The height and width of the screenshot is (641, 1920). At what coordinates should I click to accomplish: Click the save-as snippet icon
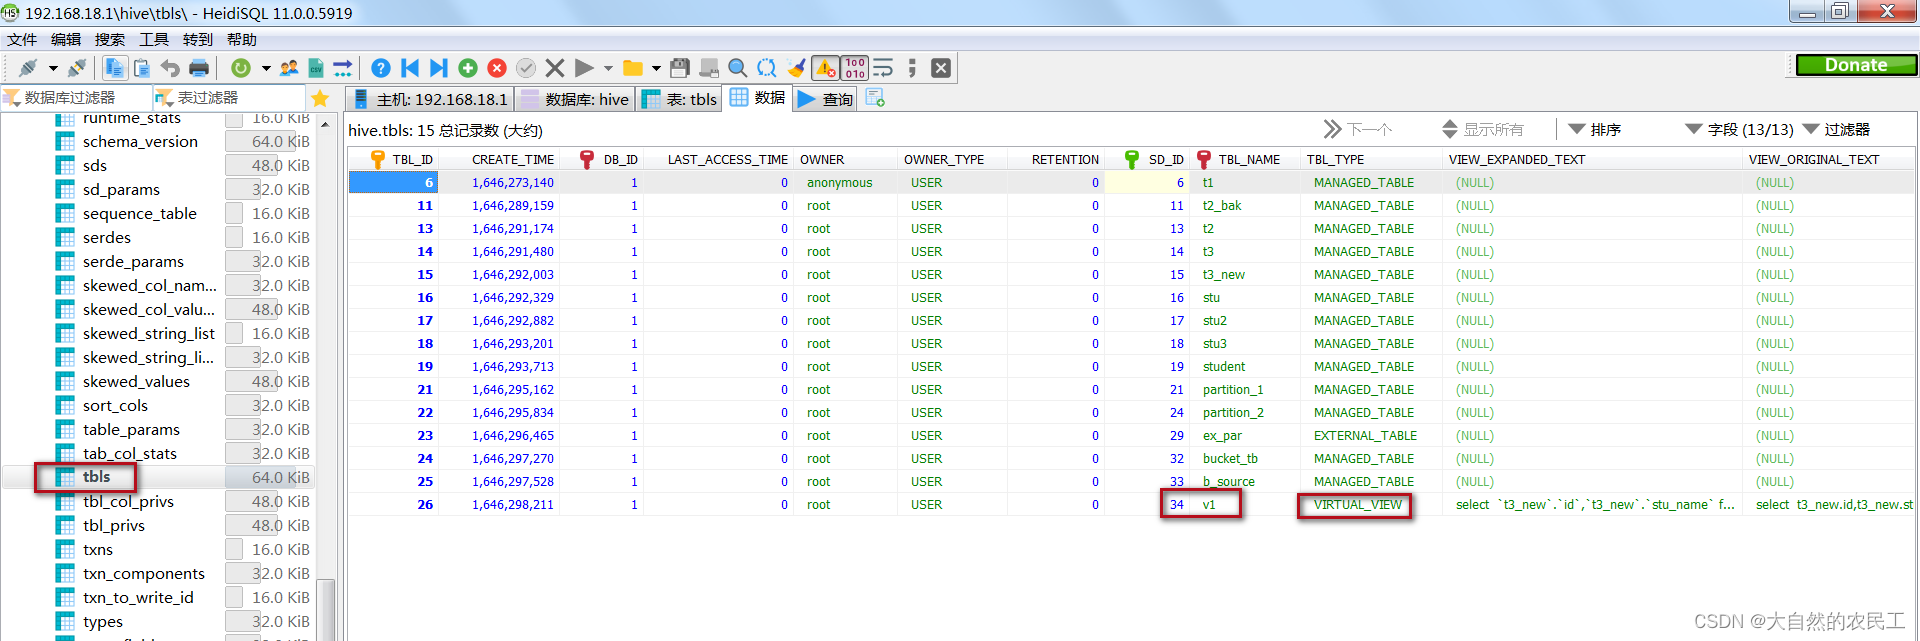[x=709, y=68]
